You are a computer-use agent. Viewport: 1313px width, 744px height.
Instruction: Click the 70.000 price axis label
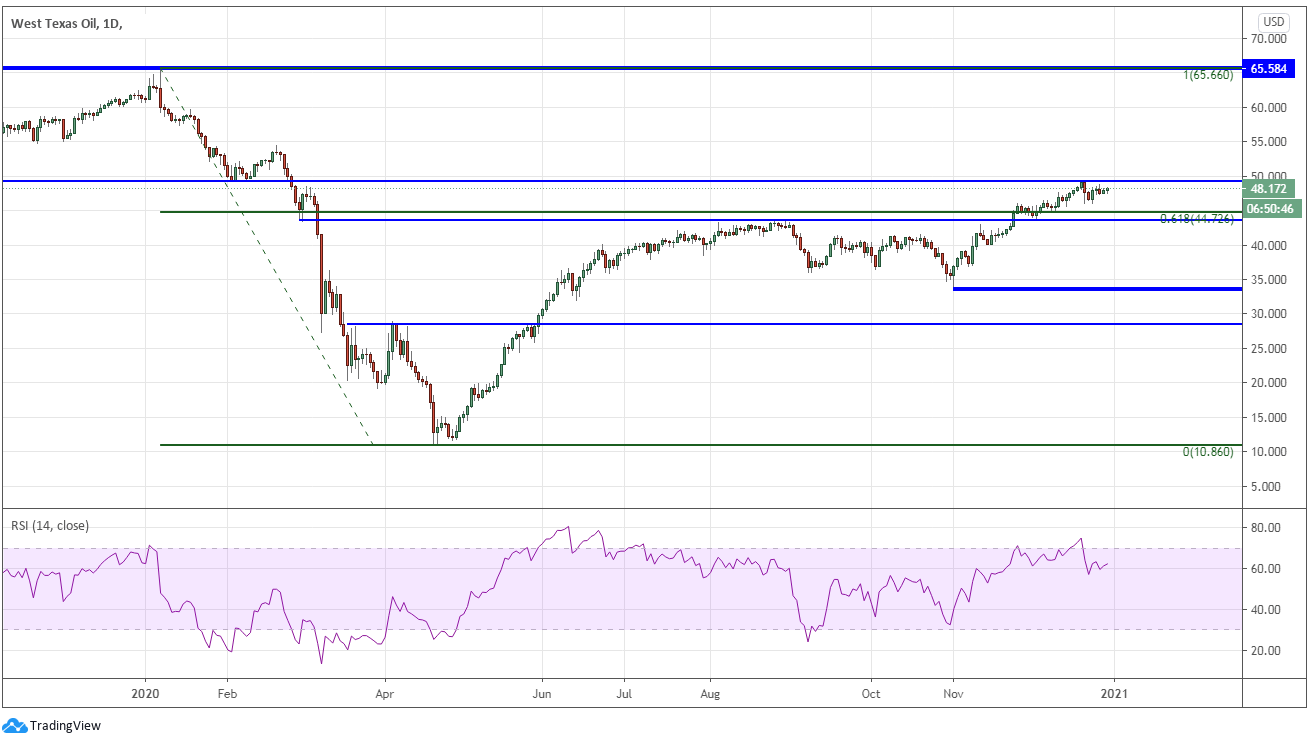1268,38
